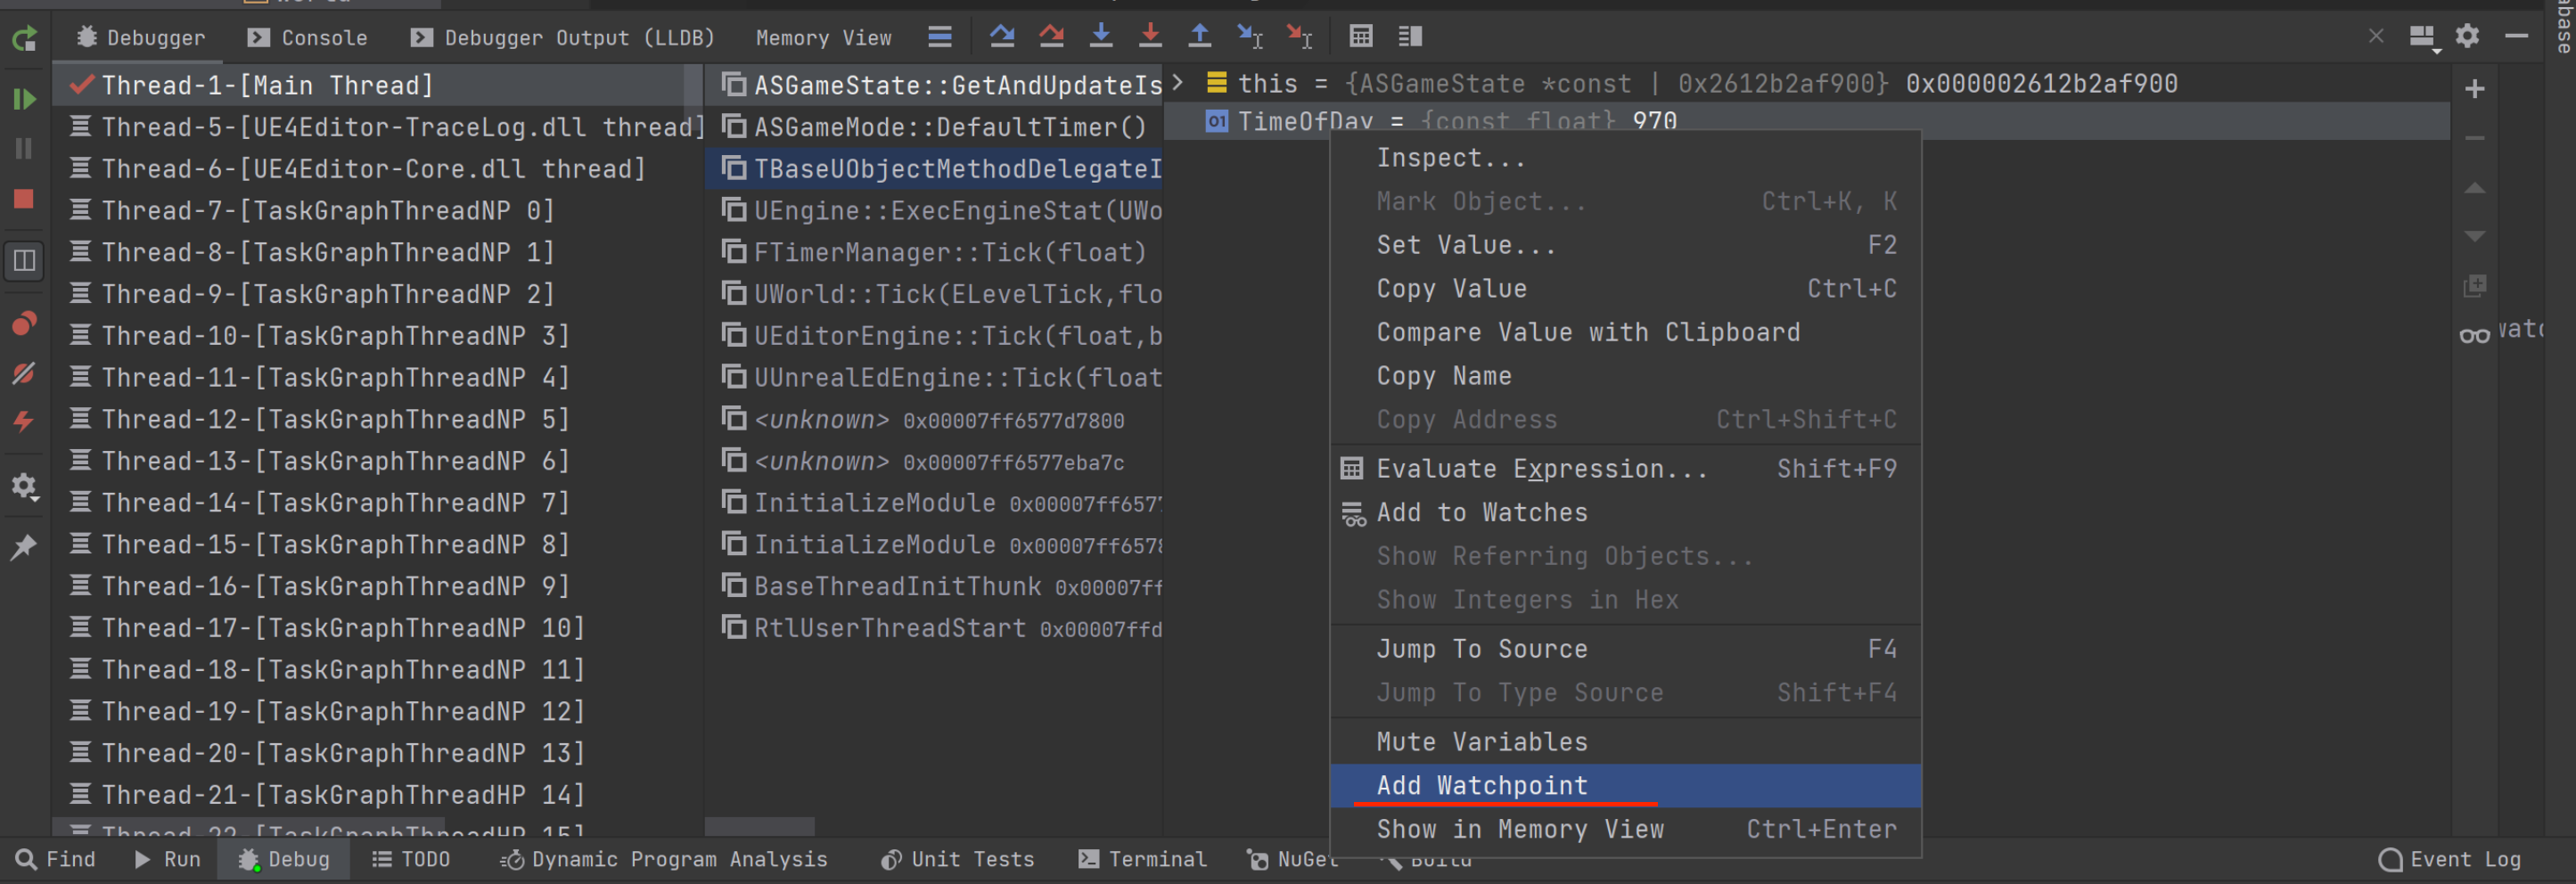The height and width of the screenshot is (884, 2576).
Task: Open the Run tool window
Action: (167, 860)
